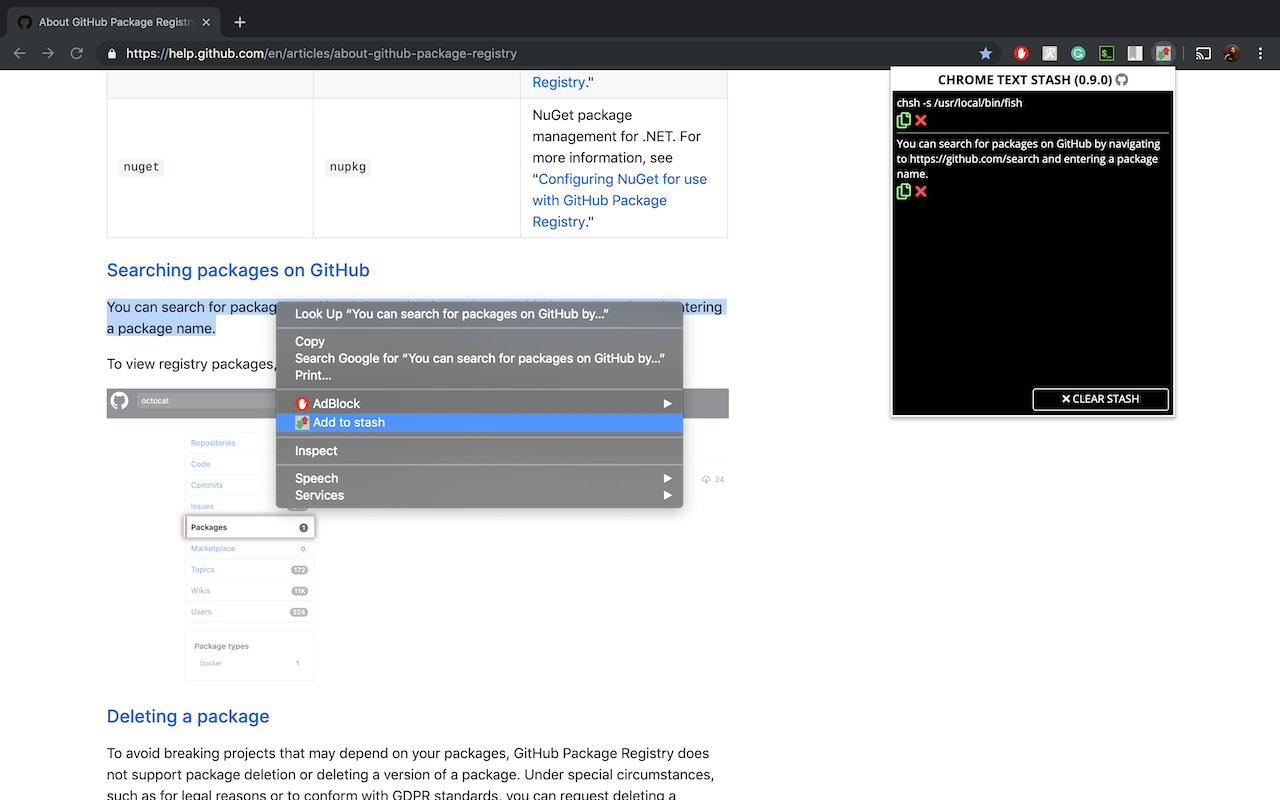Open the Chrome three-dot menu
The height and width of the screenshot is (800, 1280).
[1260, 54]
